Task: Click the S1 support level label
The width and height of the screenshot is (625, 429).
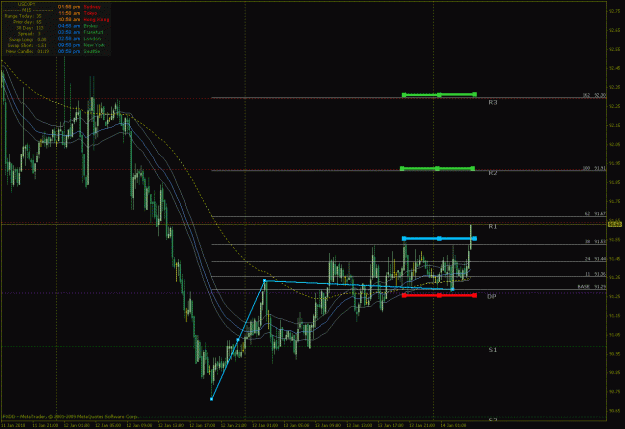Action: [x=493, y=350]
